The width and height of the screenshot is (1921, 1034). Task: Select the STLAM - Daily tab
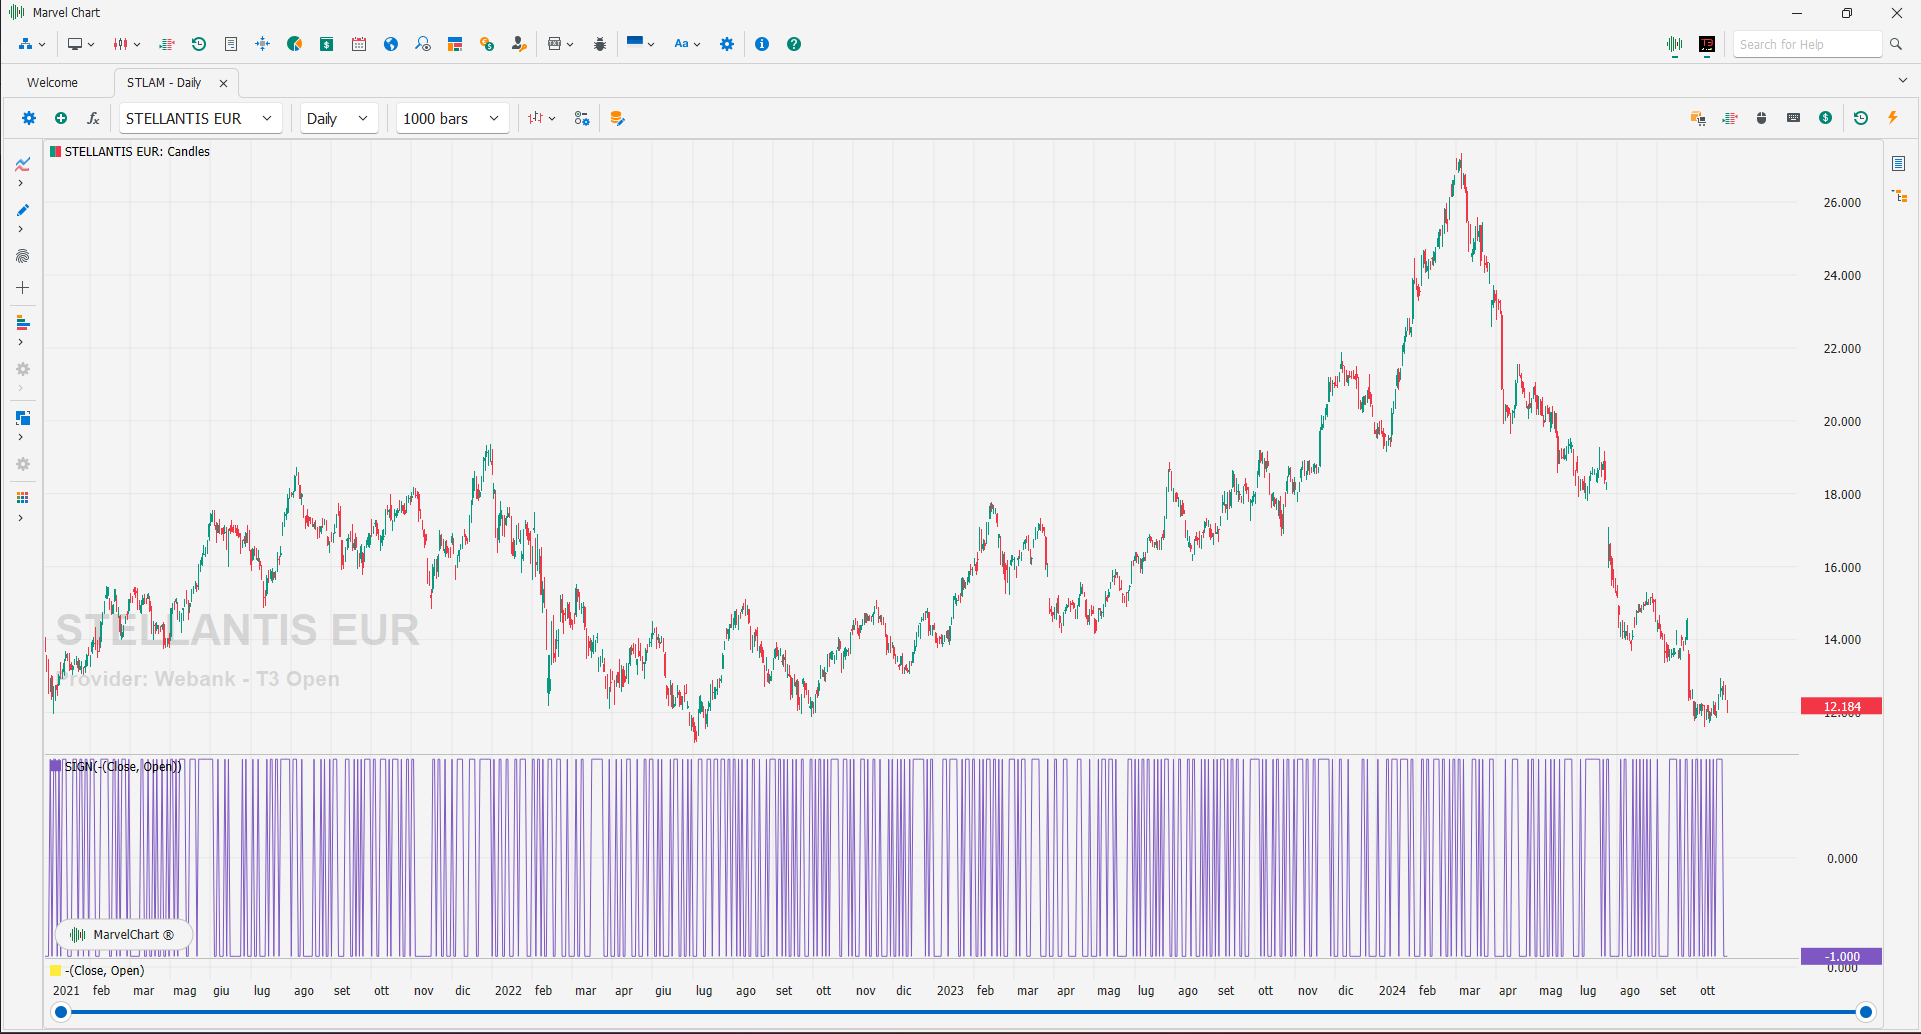pyautogui.click(x=164, y=83)
